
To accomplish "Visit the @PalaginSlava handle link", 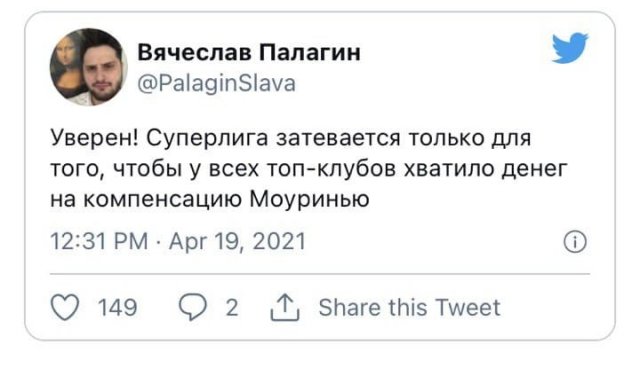I will point(217,84).
